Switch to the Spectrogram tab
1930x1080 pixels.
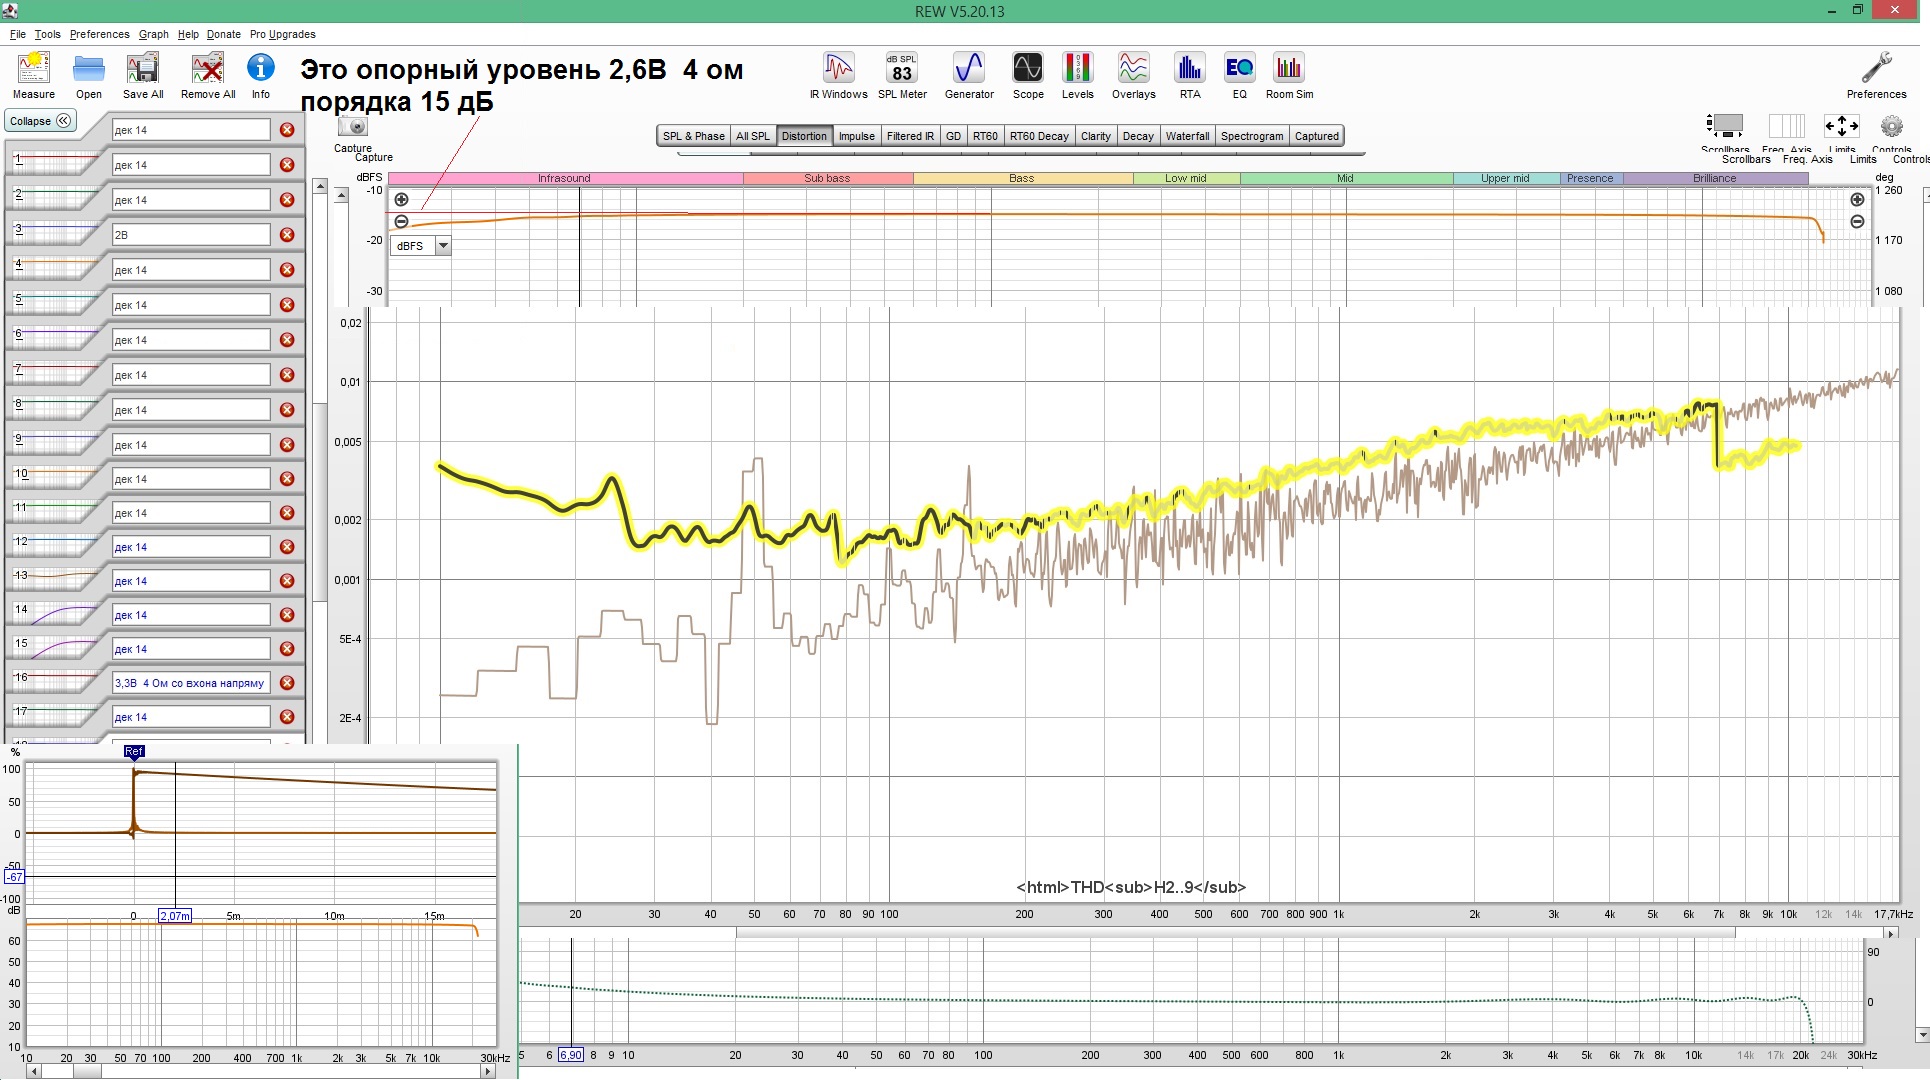1251,136
